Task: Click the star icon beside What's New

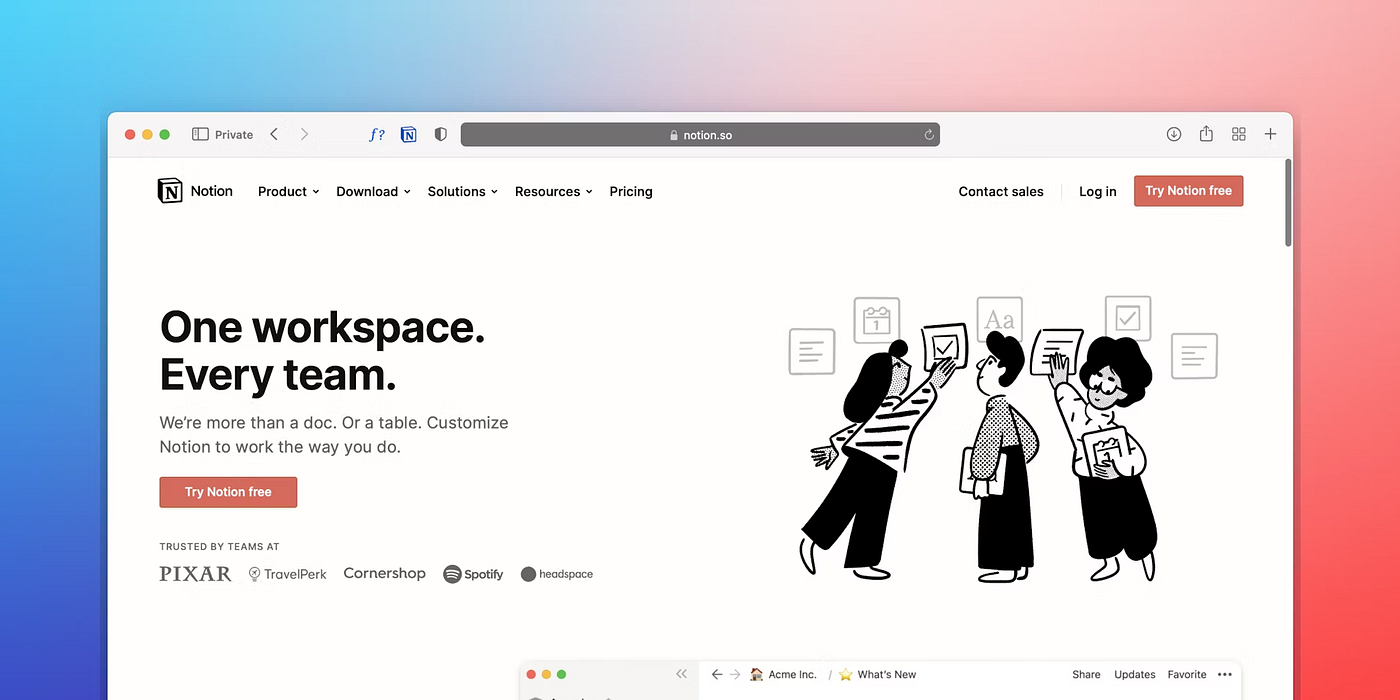Action: 845,675
